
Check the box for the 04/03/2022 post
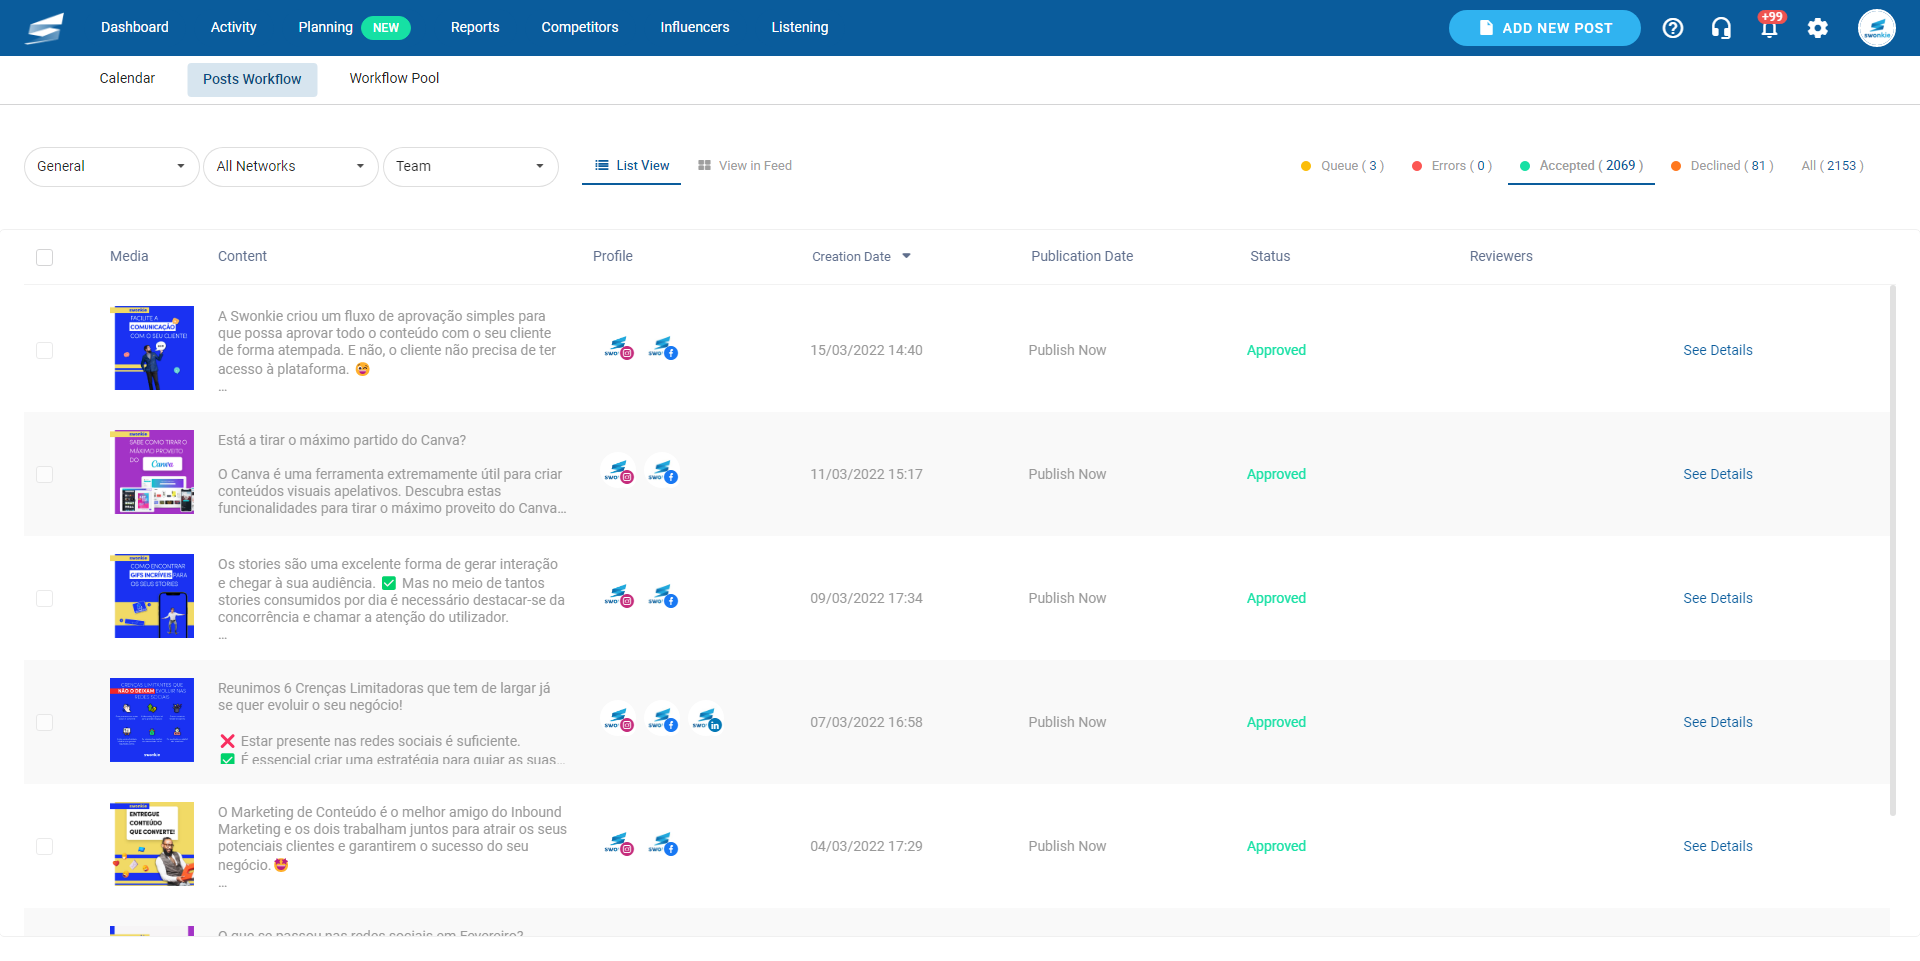click(x=44, y=847)
